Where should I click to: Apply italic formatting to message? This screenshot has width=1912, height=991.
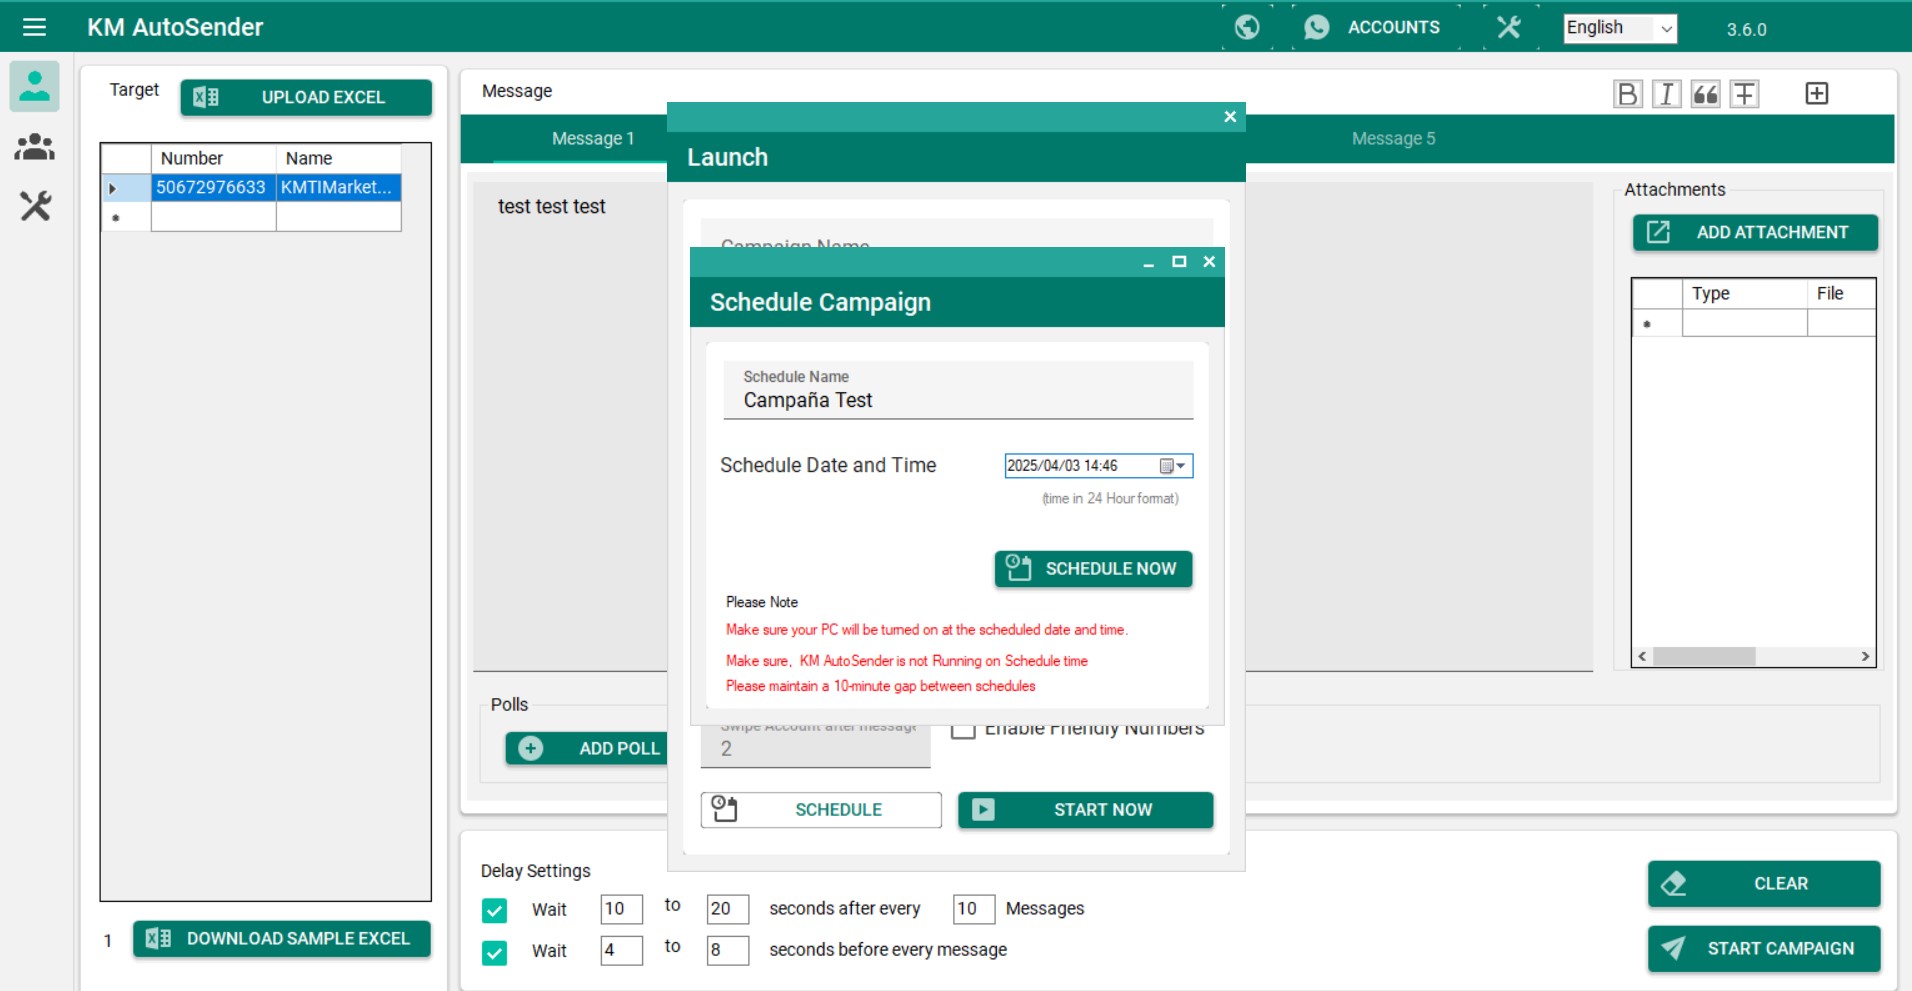click(1666, 94)
